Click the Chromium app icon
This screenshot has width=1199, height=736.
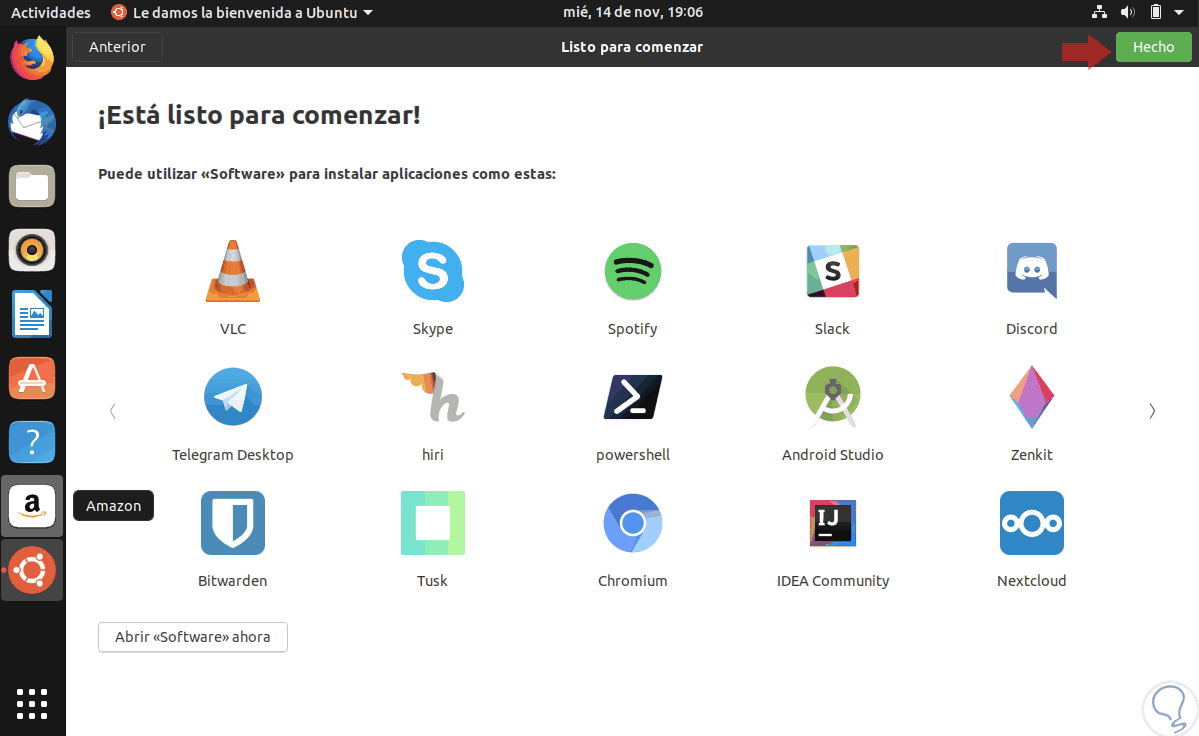tap(632, 523)
